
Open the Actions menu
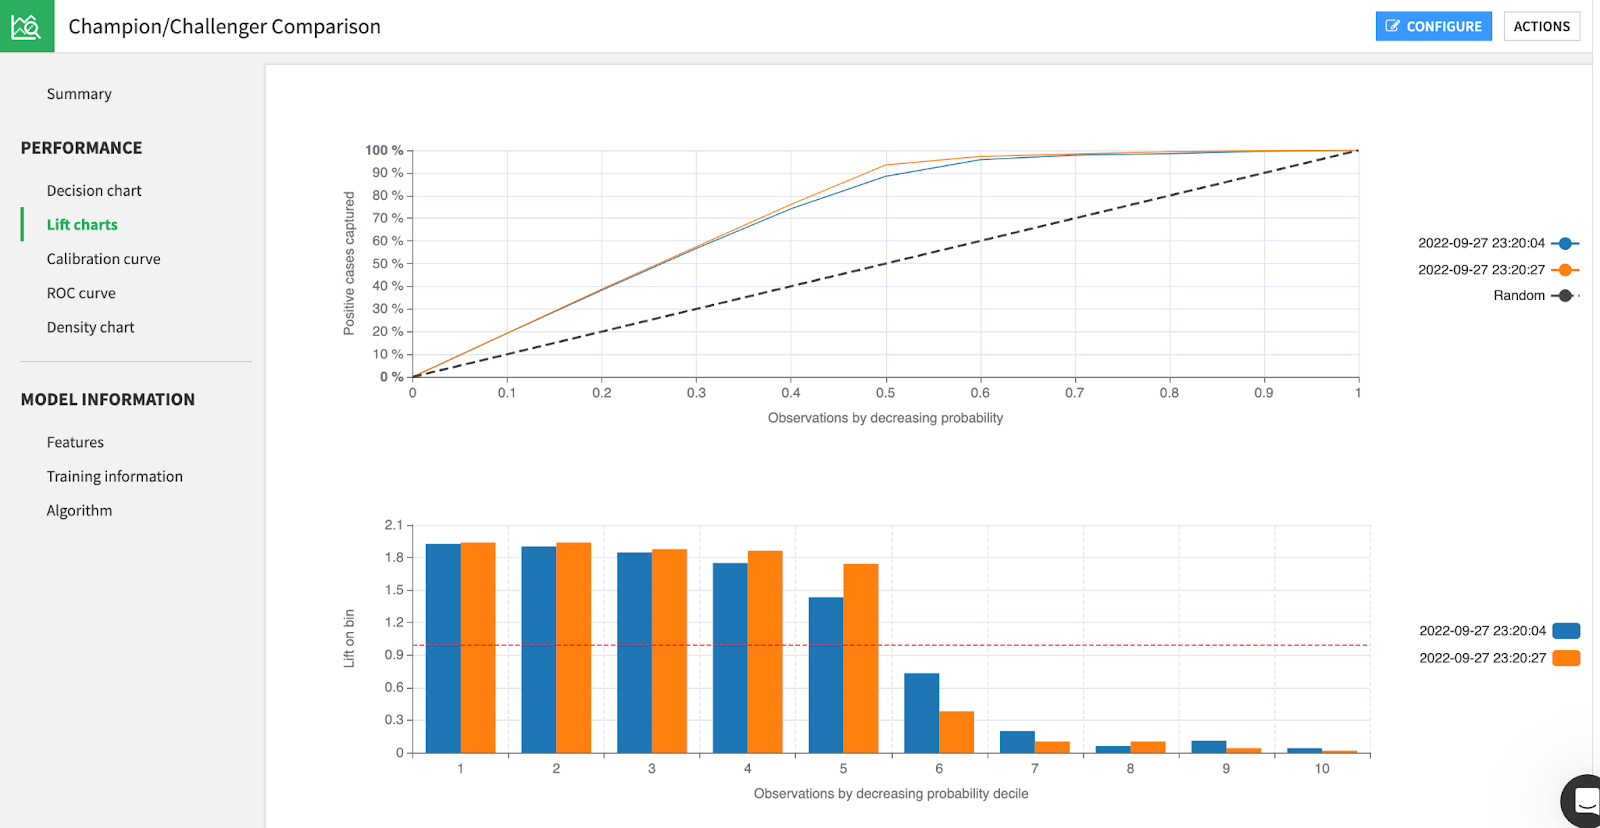(x=1541, y=26)
